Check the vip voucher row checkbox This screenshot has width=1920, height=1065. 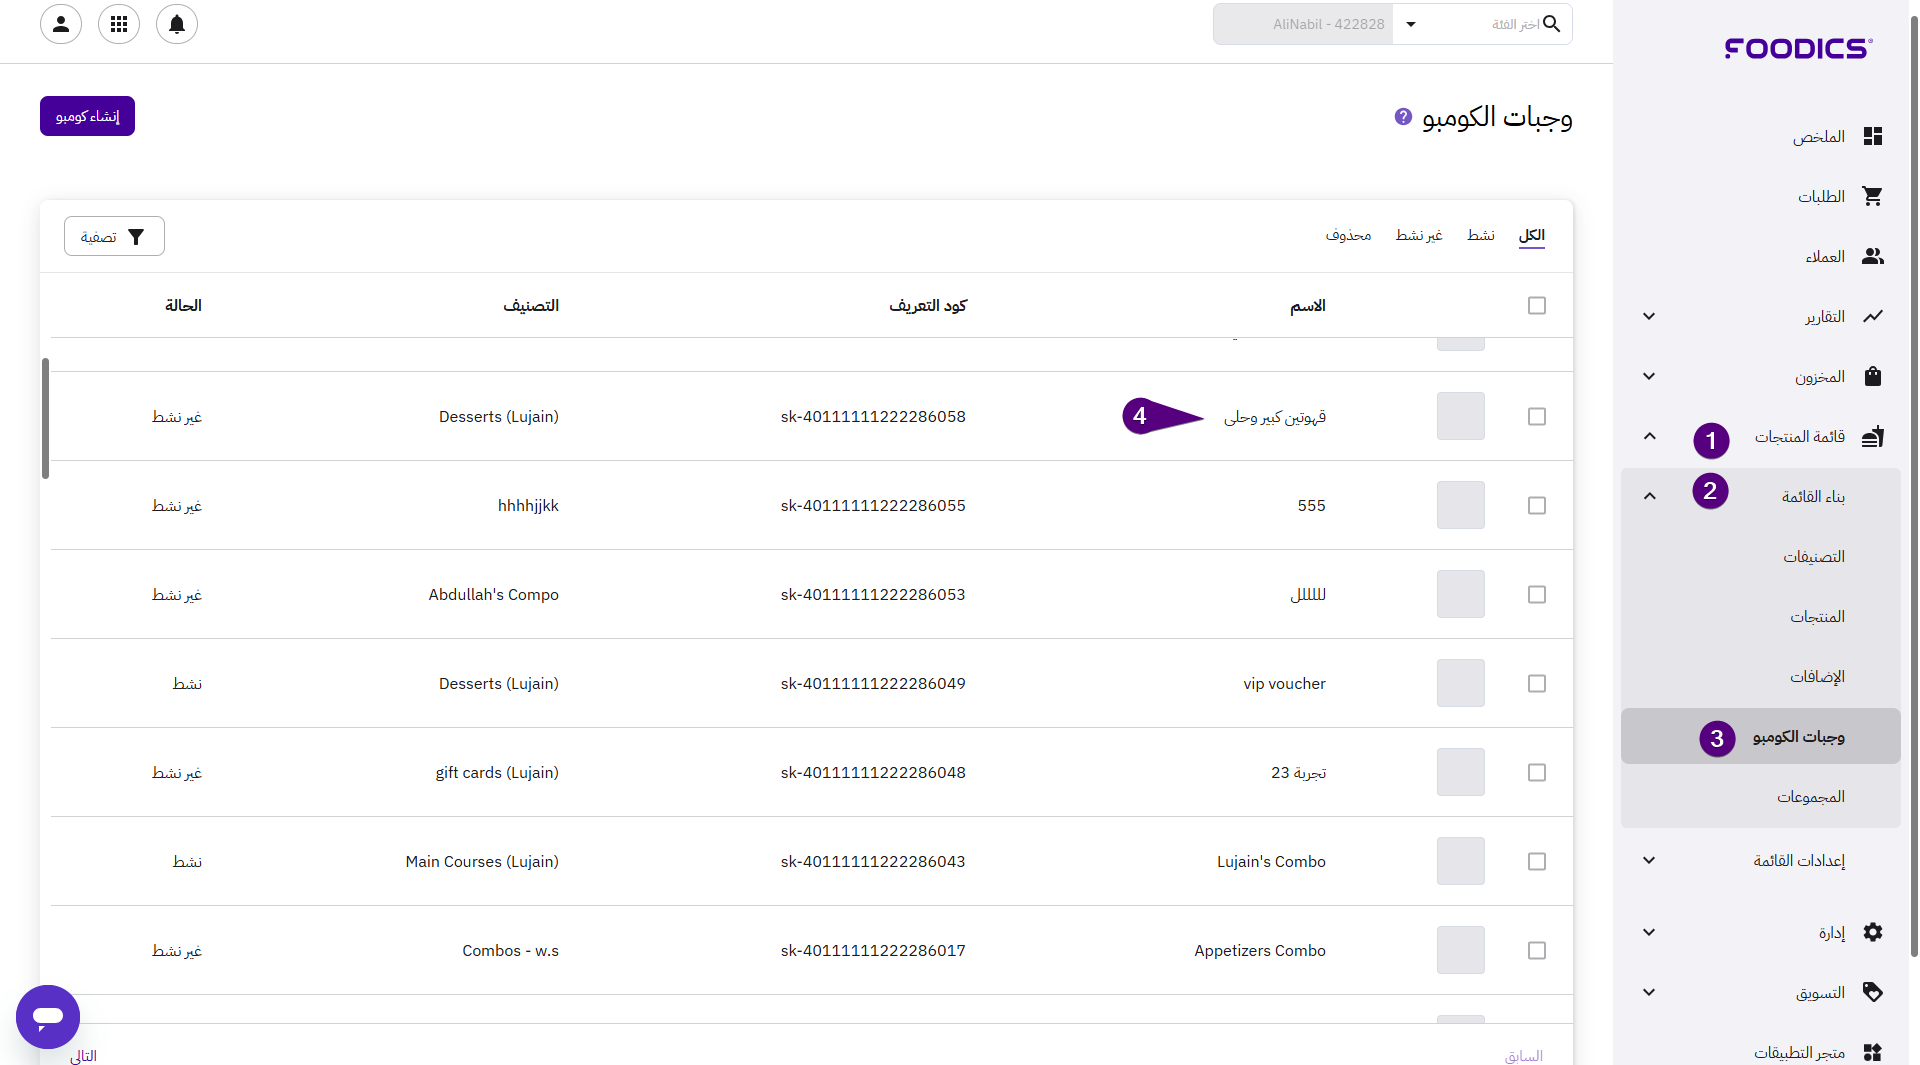tap(1537, 683)
